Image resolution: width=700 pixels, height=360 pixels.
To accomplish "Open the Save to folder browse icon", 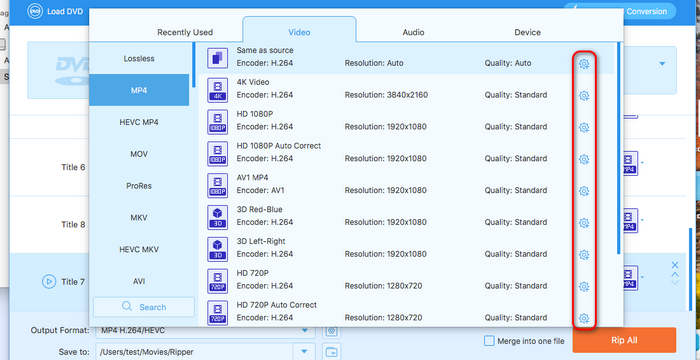I will tap(331, 352).
